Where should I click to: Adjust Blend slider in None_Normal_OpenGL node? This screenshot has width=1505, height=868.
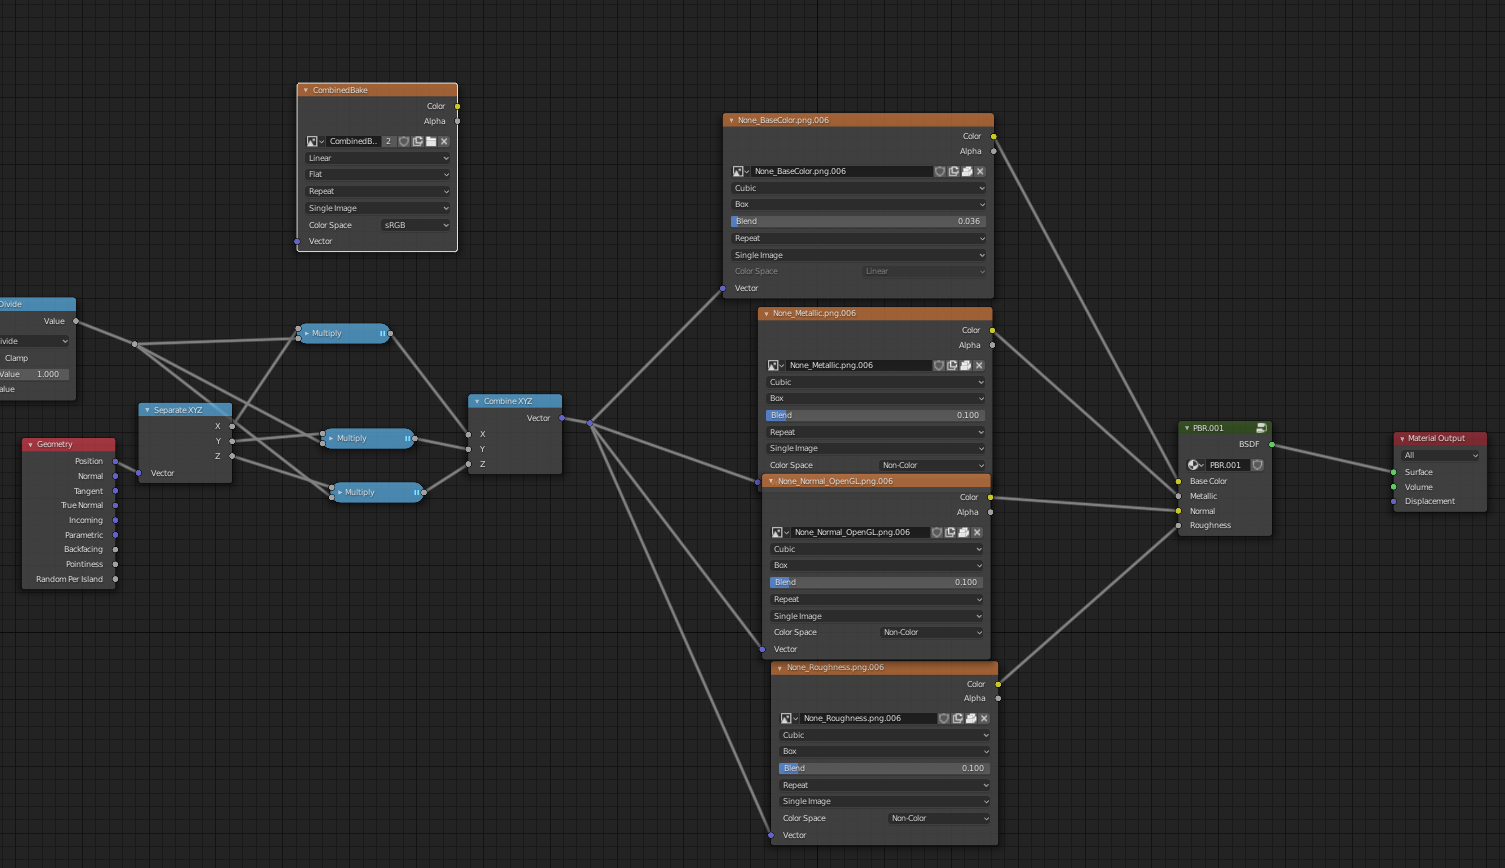[877, 582]
